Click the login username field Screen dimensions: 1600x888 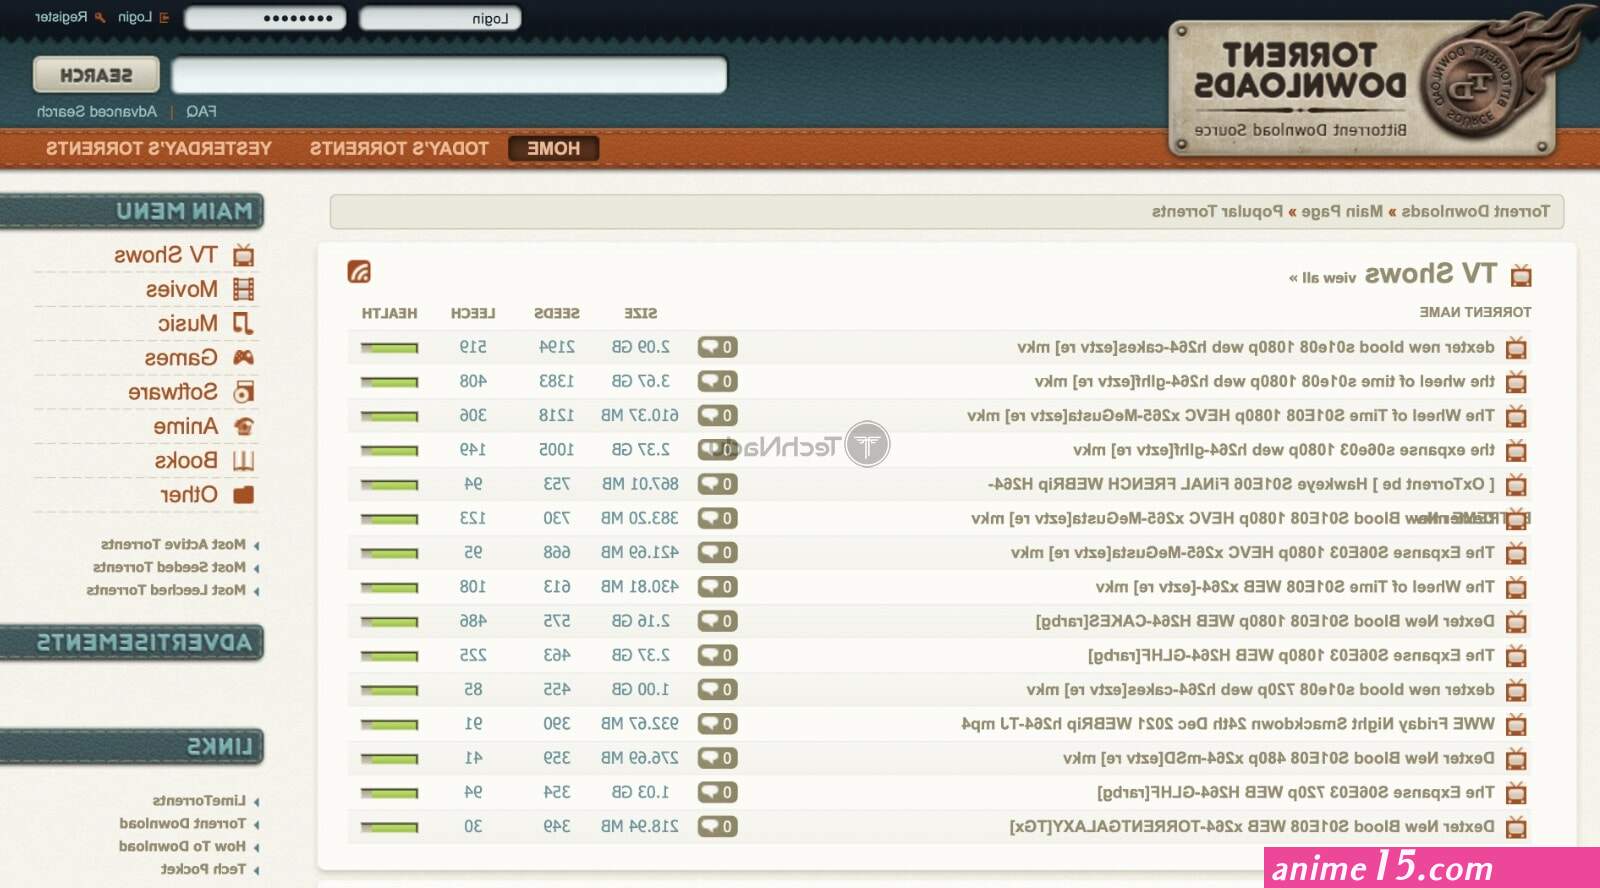tap(440, 18)
